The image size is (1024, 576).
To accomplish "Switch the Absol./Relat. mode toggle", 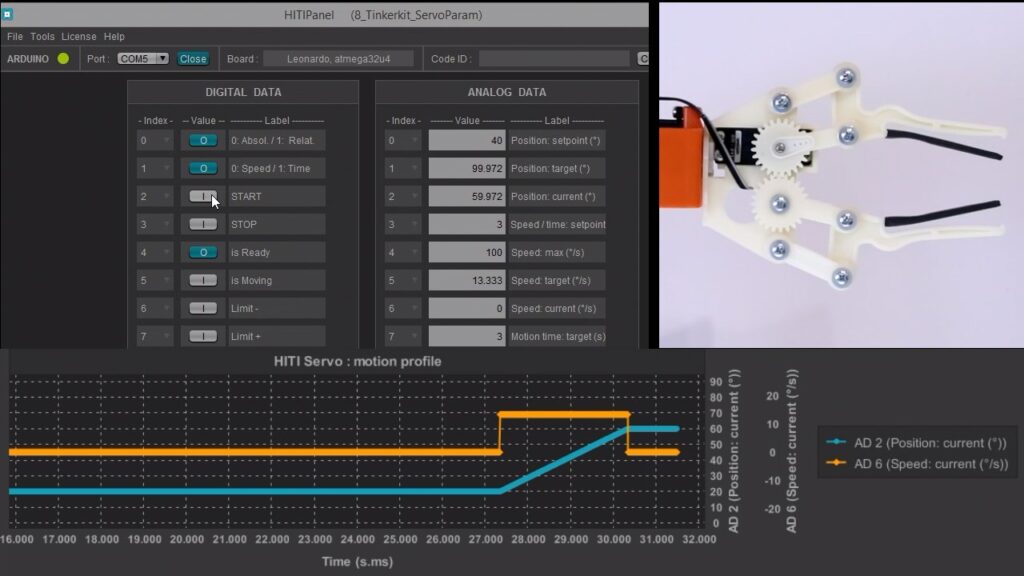I will point(202,140).
